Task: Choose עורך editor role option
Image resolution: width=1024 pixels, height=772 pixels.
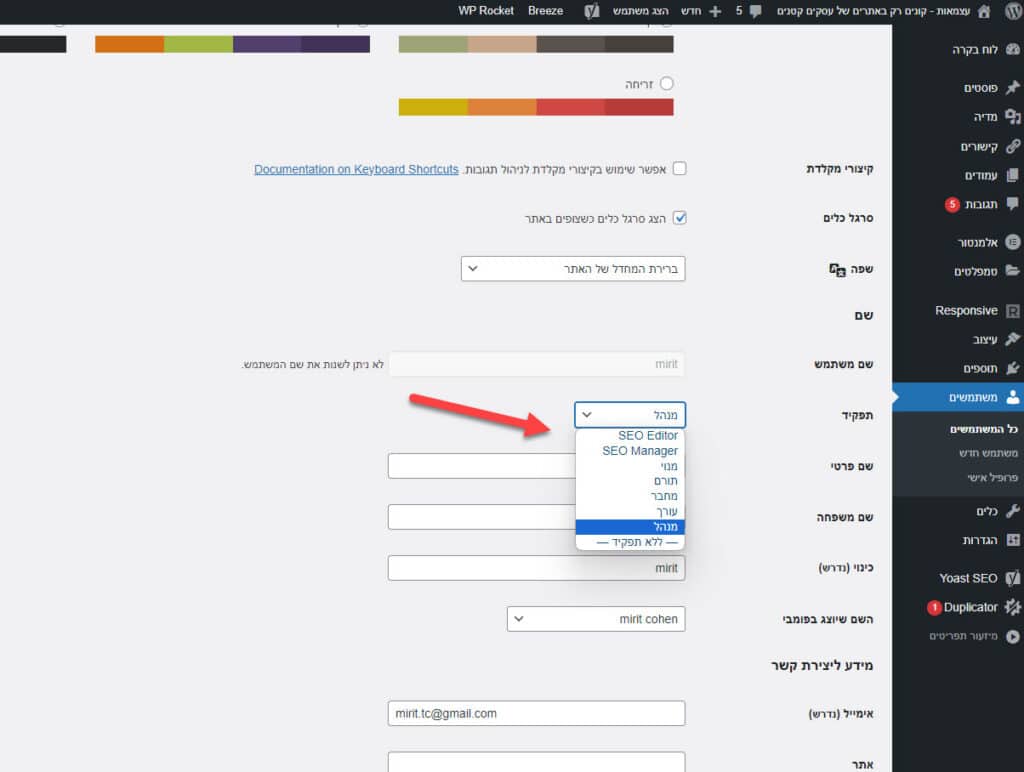Action: [630, 511]
